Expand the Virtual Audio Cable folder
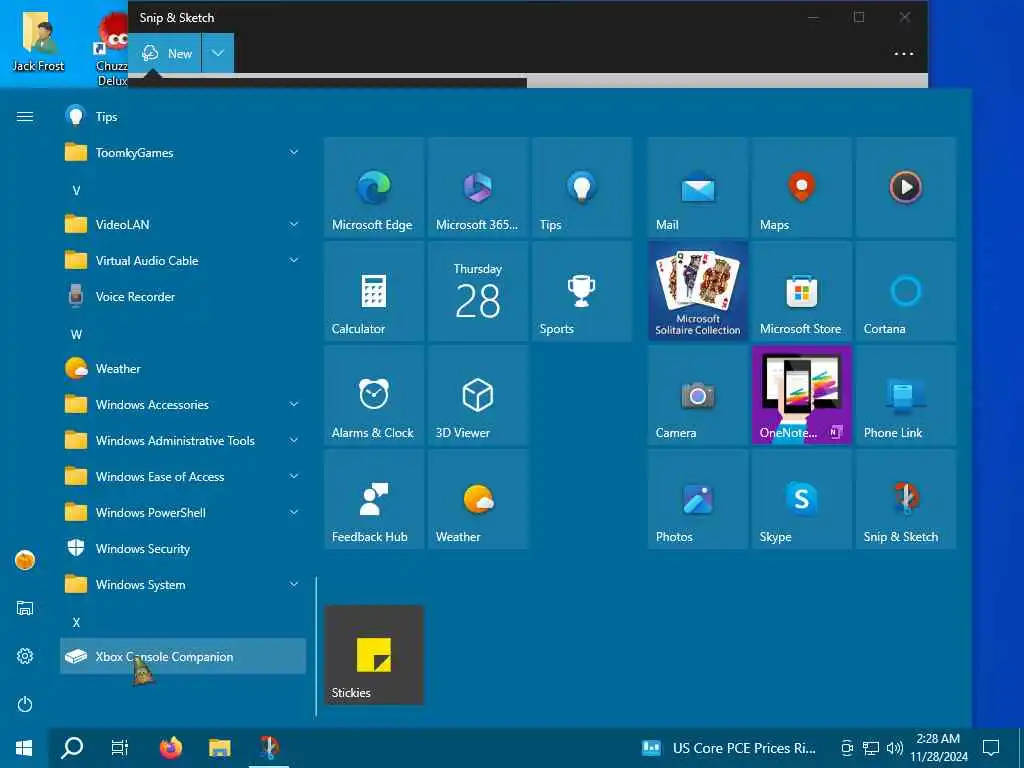The height and width of the screenshot is (768, 1024). coord(183,260)
